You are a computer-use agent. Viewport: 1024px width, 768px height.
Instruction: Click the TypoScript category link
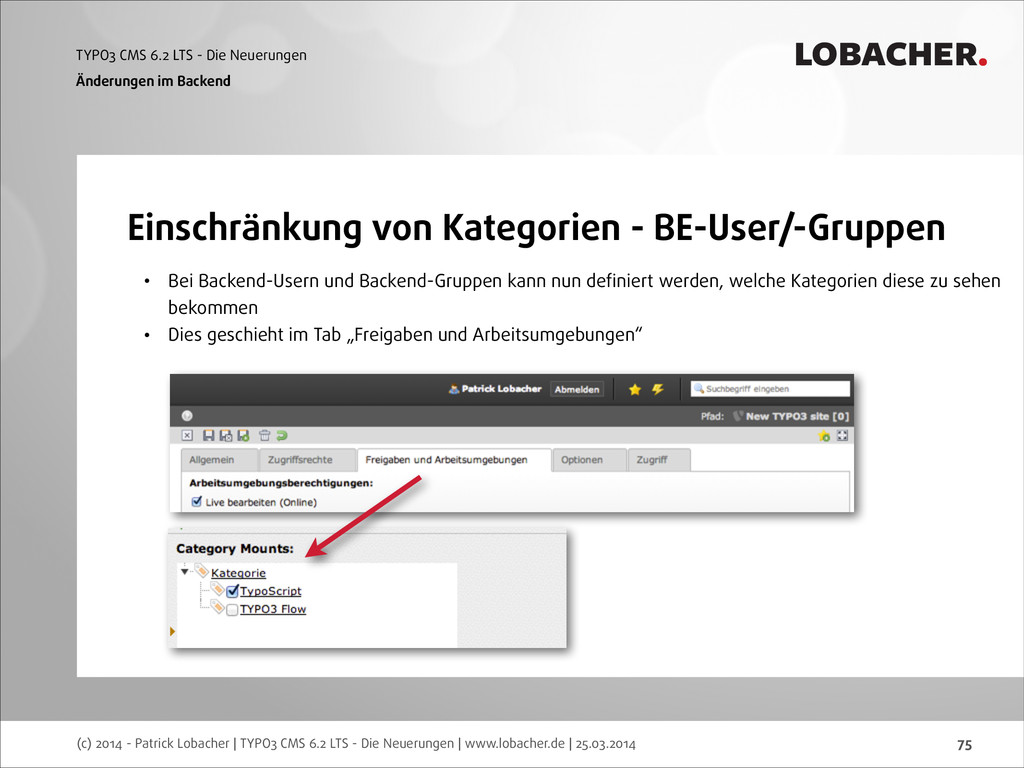coord(271,591)
